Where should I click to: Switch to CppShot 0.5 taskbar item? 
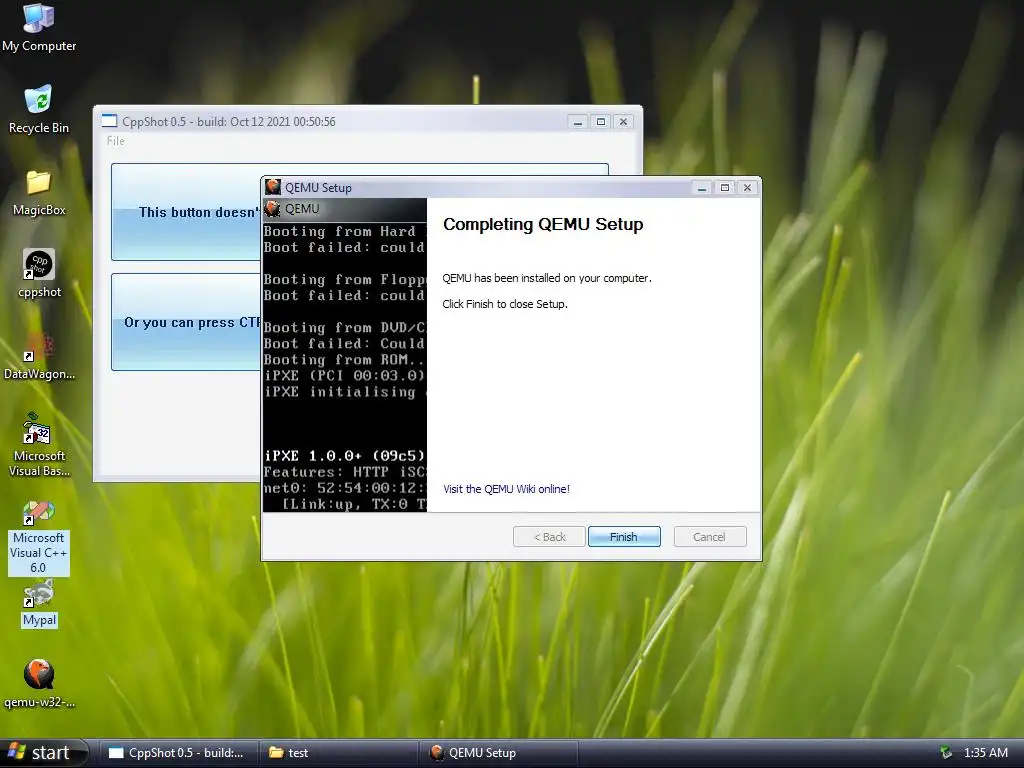pos(178,753)
